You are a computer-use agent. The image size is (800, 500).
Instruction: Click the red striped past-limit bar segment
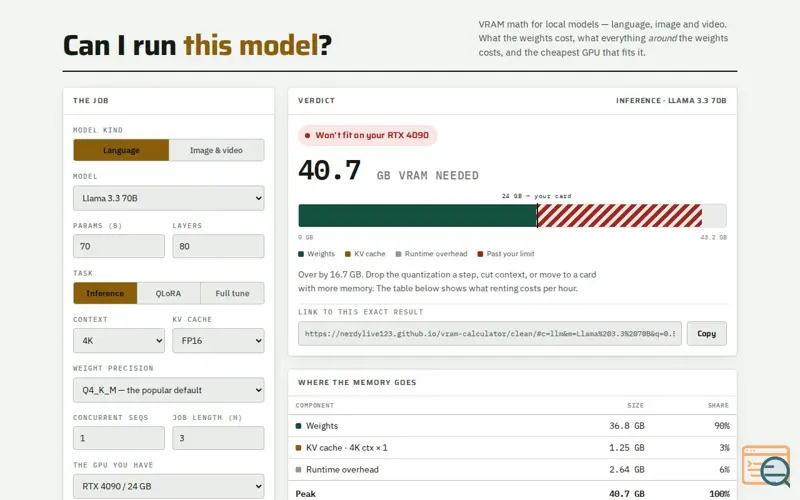(x=619, y=216)
